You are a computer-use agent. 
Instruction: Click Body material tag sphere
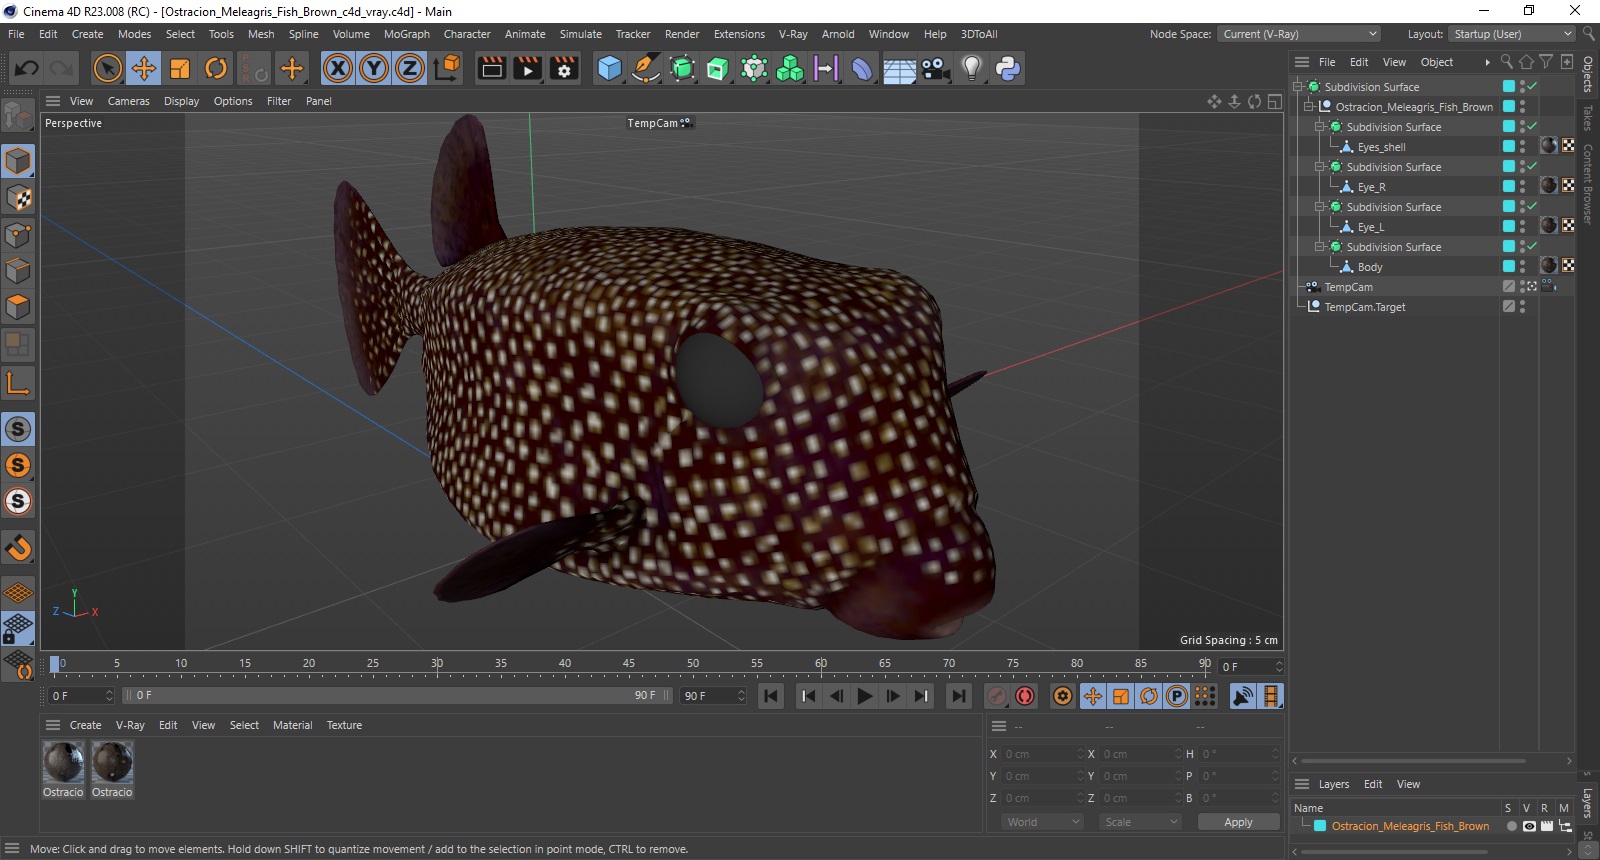[1549, 266]
